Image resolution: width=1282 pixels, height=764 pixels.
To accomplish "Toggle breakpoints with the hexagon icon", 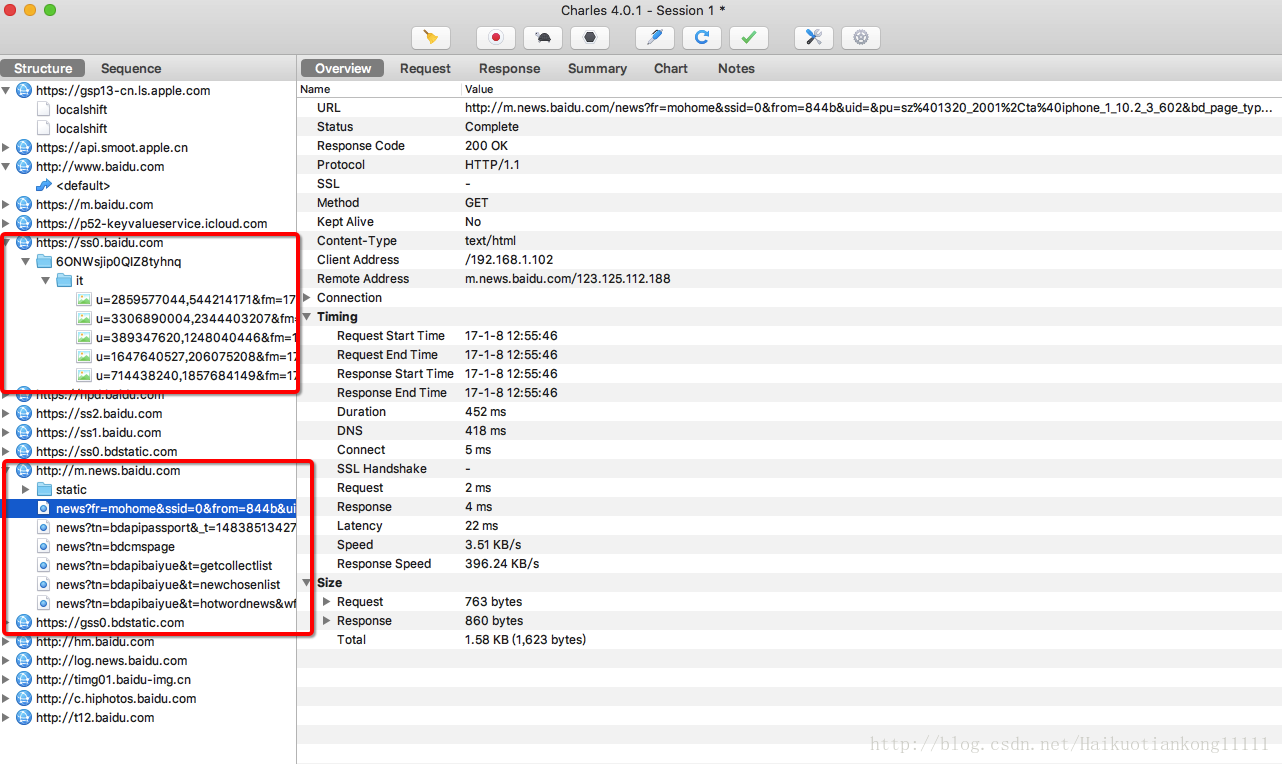I will (590, 38).
